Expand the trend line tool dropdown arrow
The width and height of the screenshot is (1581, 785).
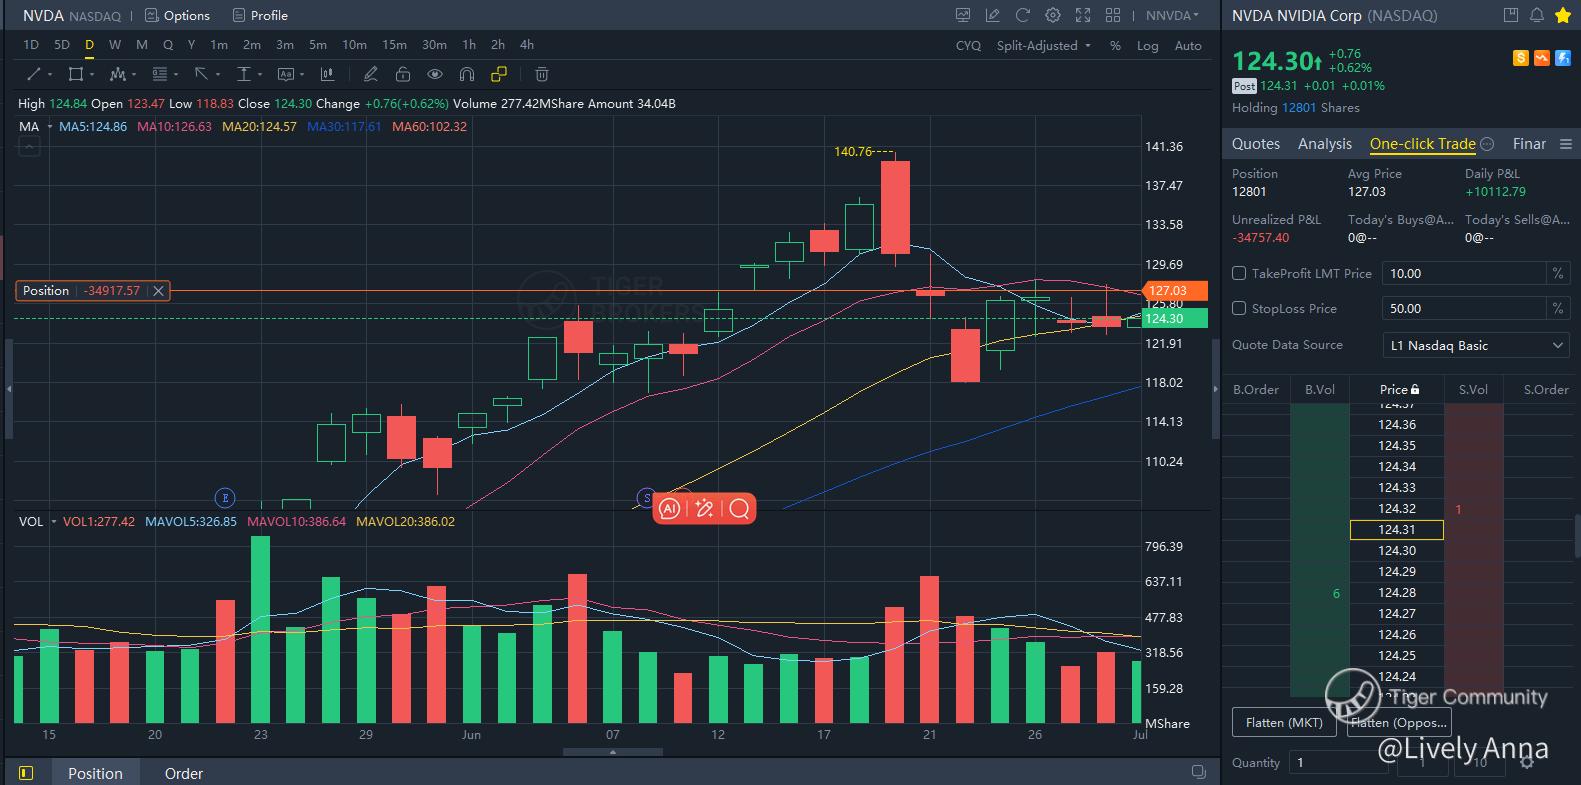(x=50, y=74)
